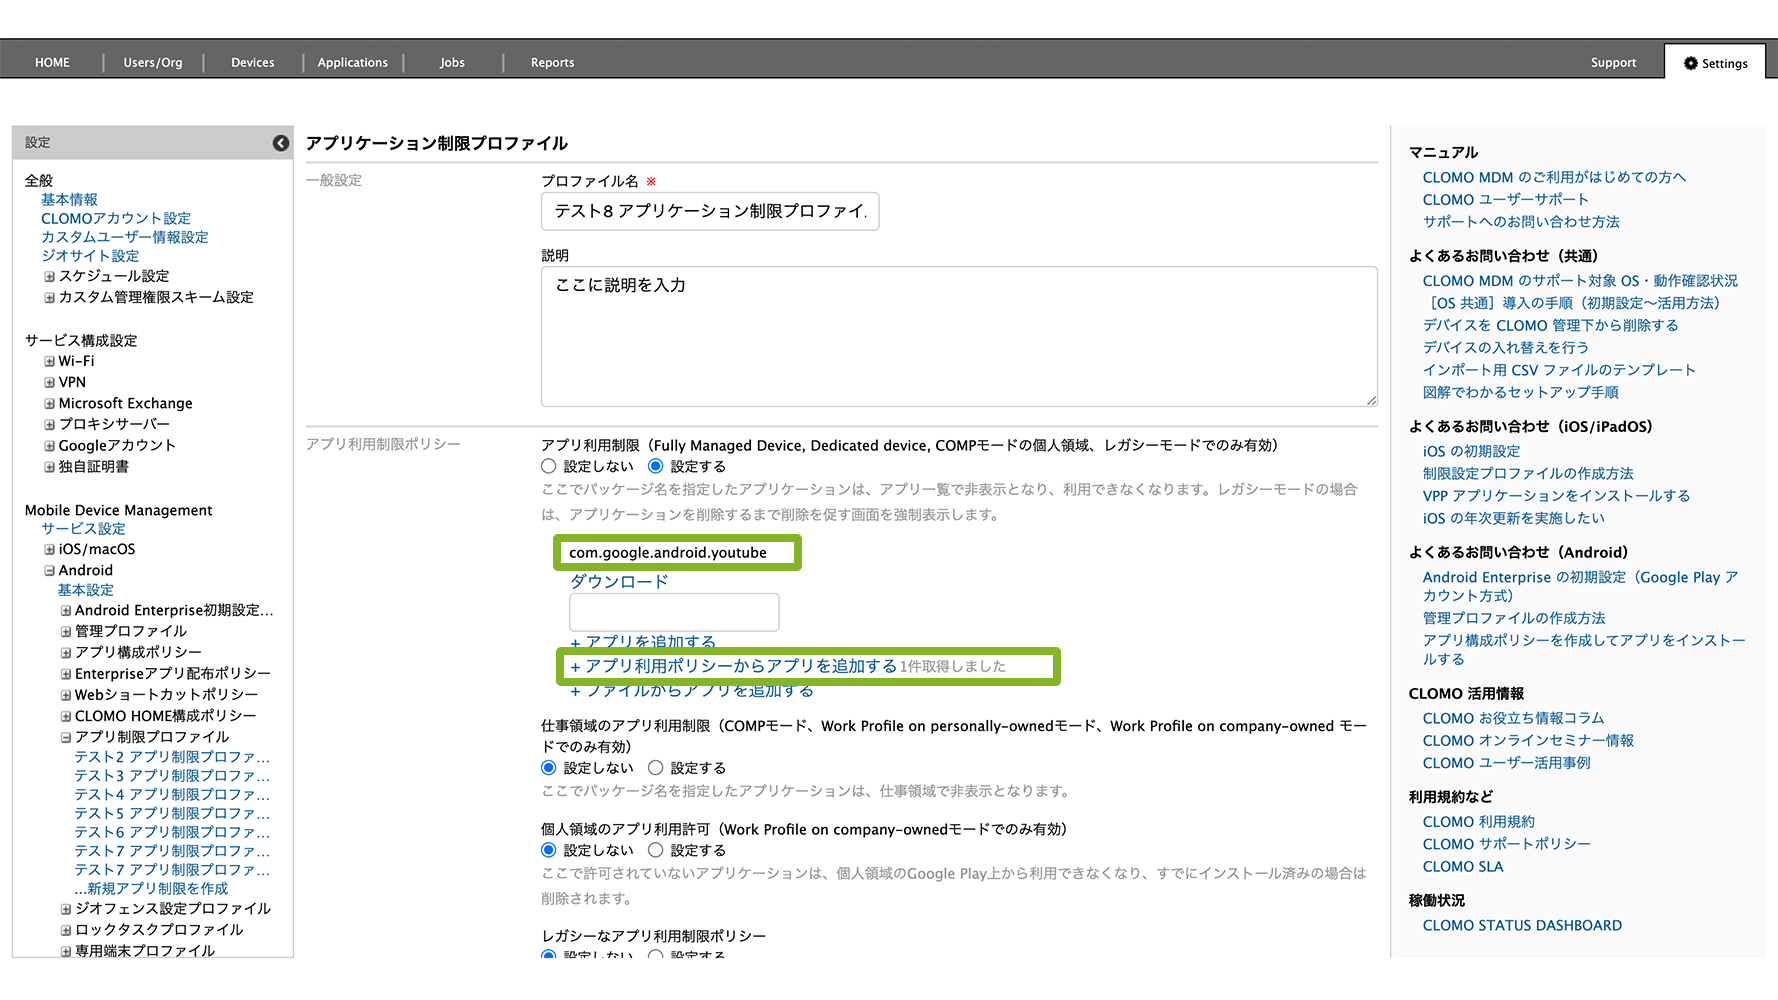Viewport: 1778px width, 1000px height.
Task: Click the プロファイル名 text field
Action: [710, 211]
